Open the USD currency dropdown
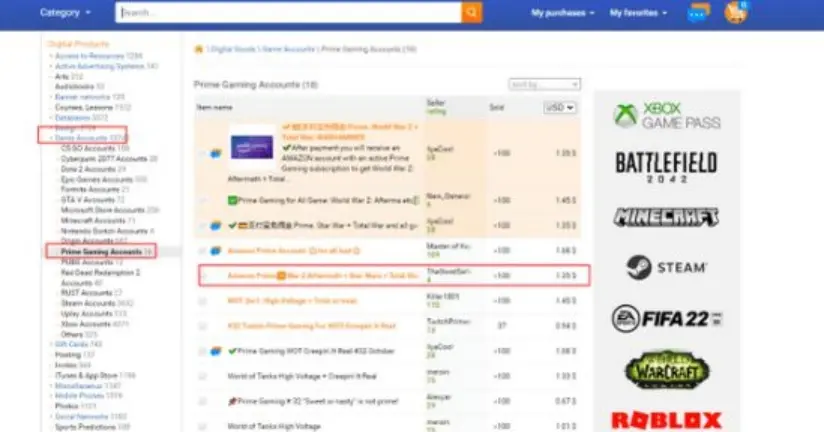The width and height of the screenshot is (824, 432). (559, 107)
